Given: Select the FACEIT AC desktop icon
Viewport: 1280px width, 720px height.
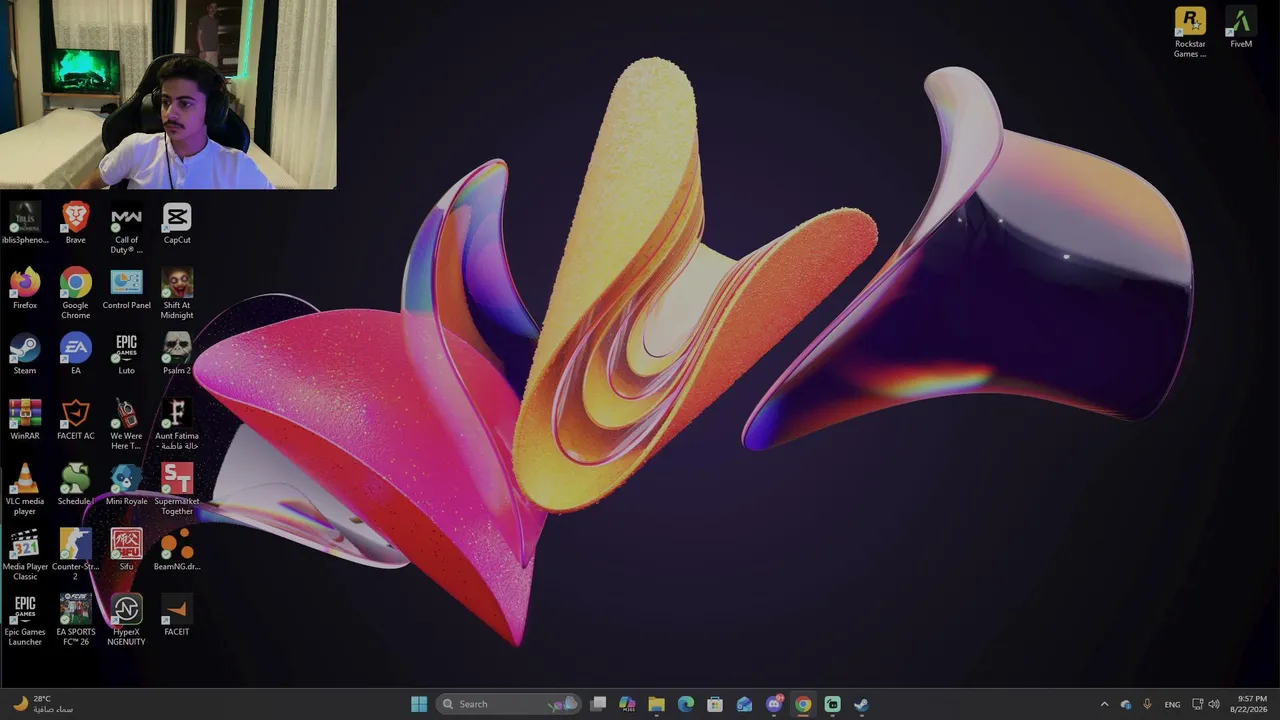Looking at the screenshot, I should (75, 420).
